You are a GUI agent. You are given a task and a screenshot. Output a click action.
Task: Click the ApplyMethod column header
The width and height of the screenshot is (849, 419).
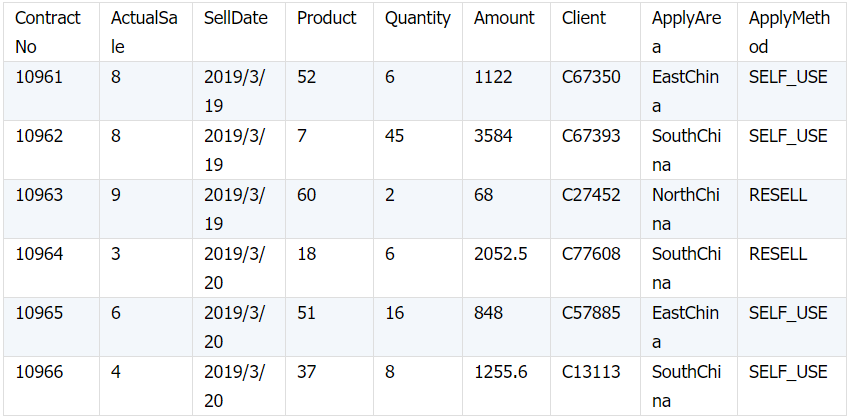(788, 32)
